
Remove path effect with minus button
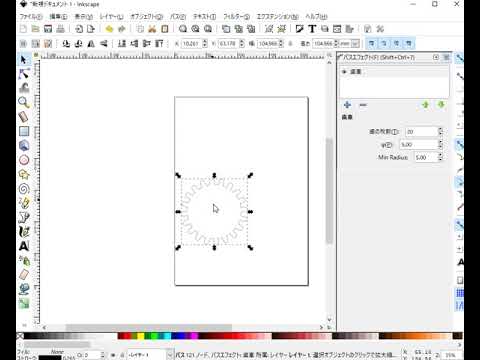(x=363, y=105)
